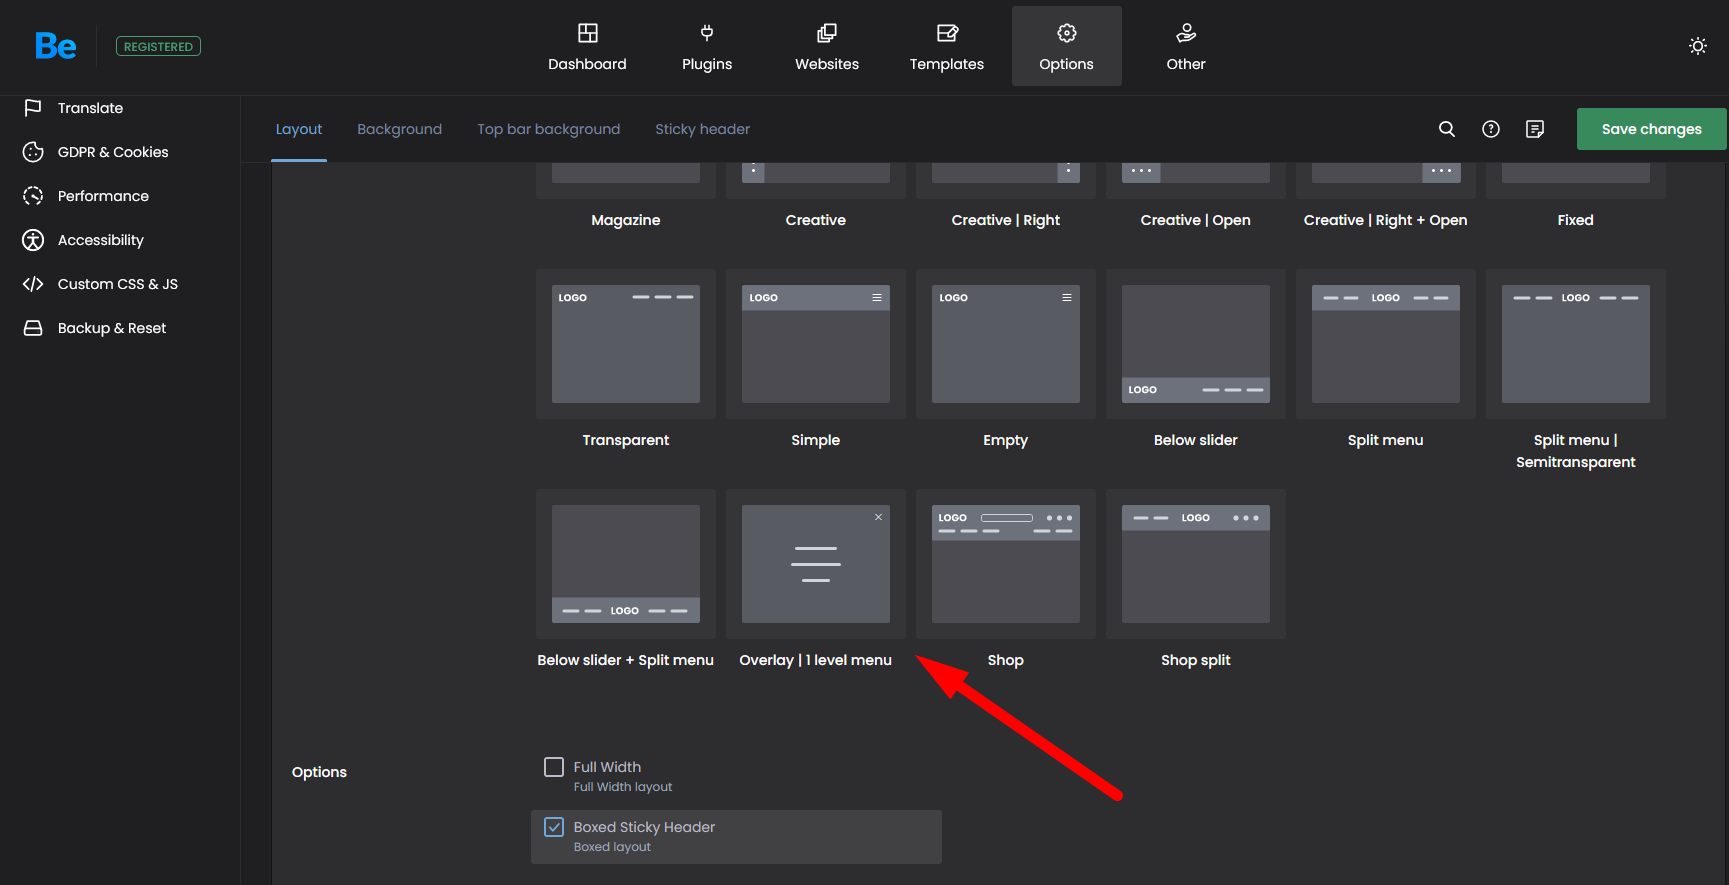Click the Plugins plug icon

[707, 33]
